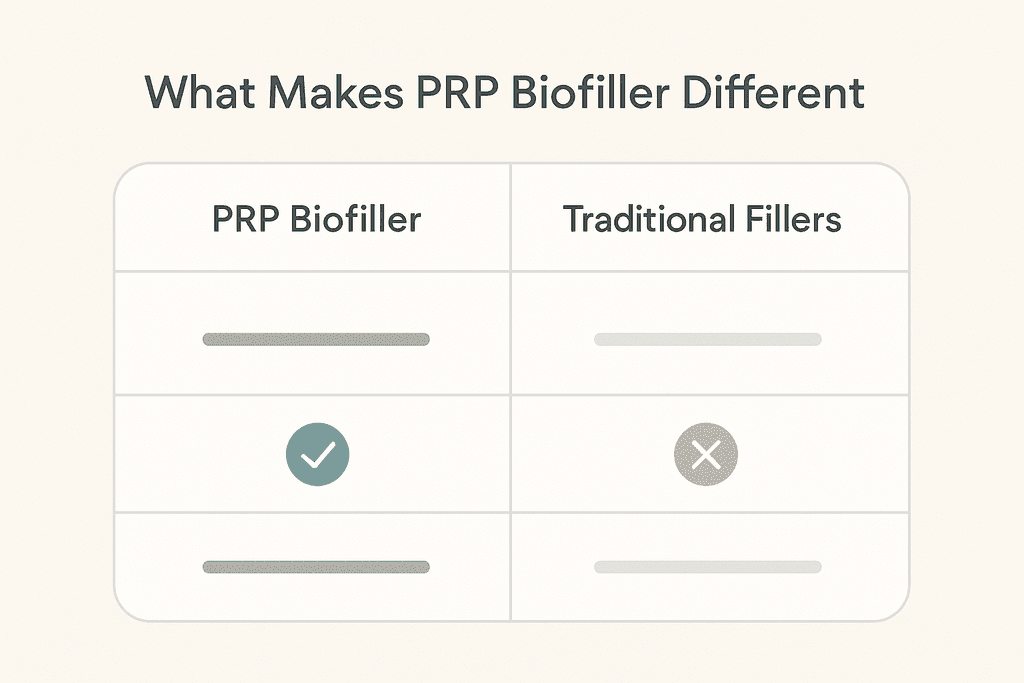Select the "Traditional Fillers" column header
Screen dimensions: 1024x683
[x=702, y=218]
